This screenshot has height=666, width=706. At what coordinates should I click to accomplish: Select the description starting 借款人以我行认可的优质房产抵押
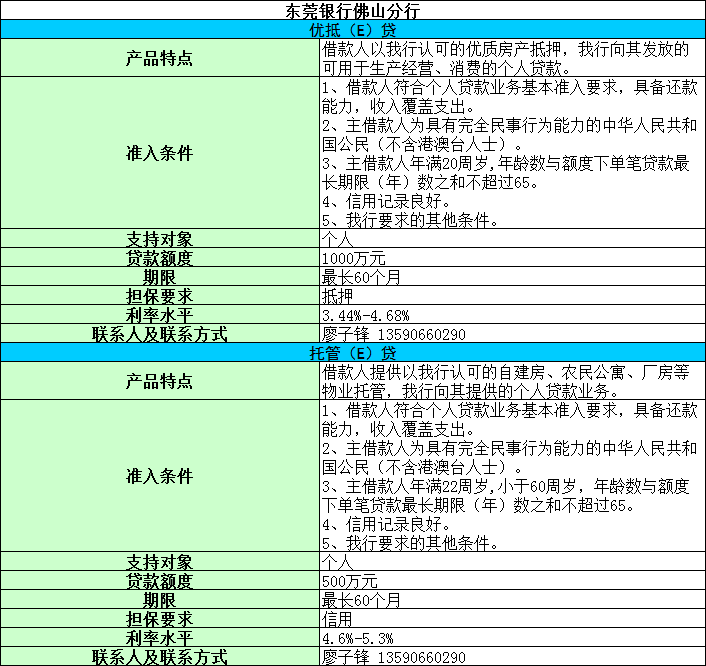tap(512, 58)
